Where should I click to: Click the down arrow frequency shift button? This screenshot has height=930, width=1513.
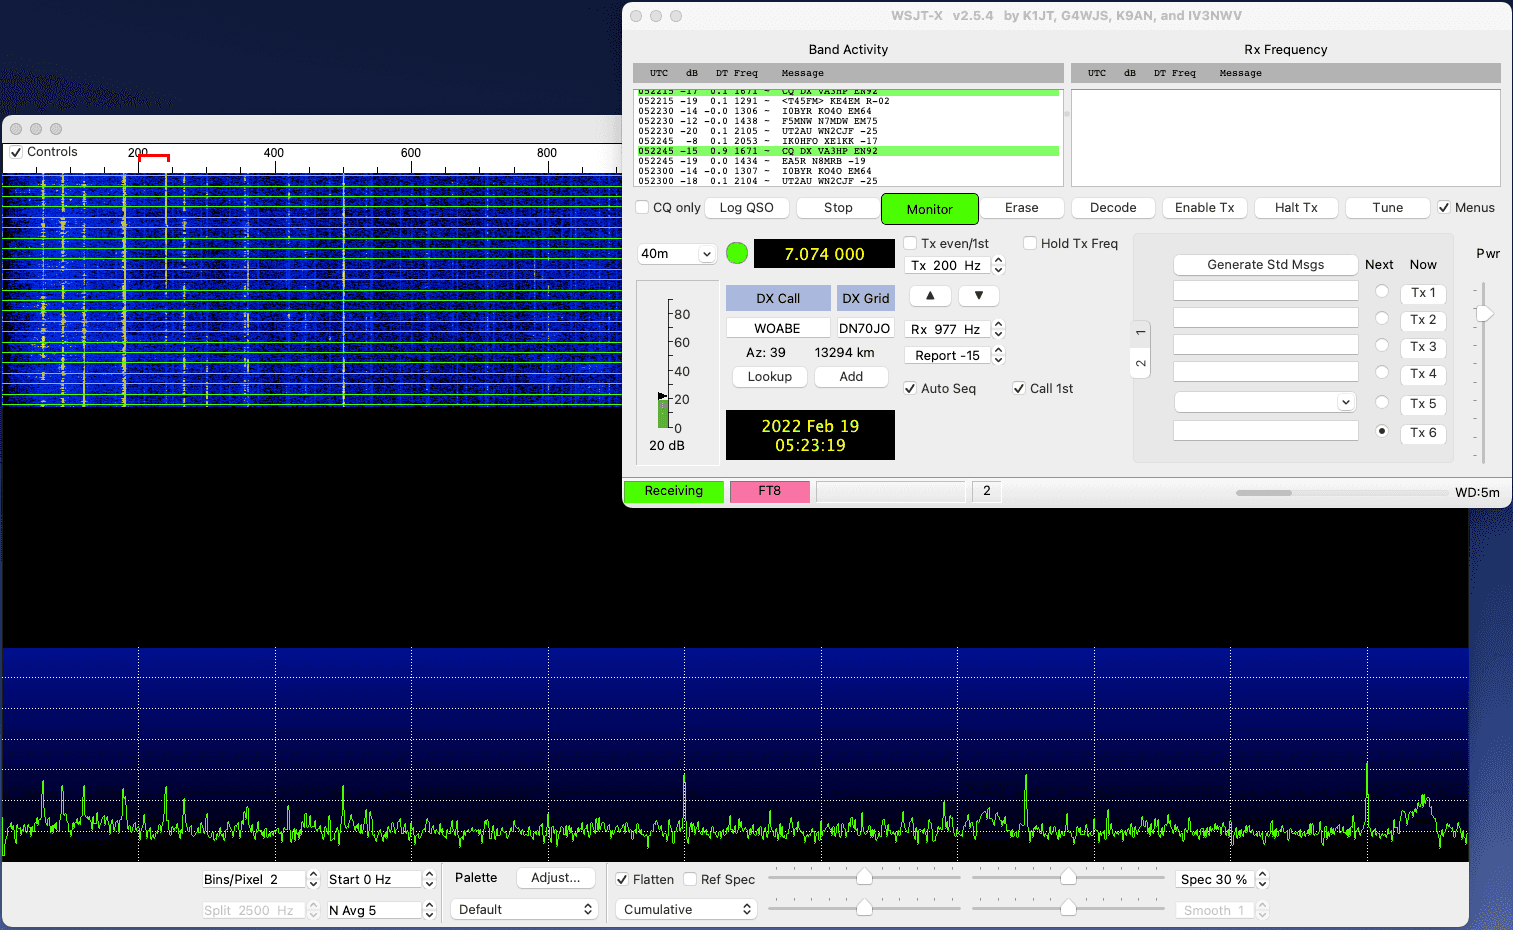click(x=979, y=296)
